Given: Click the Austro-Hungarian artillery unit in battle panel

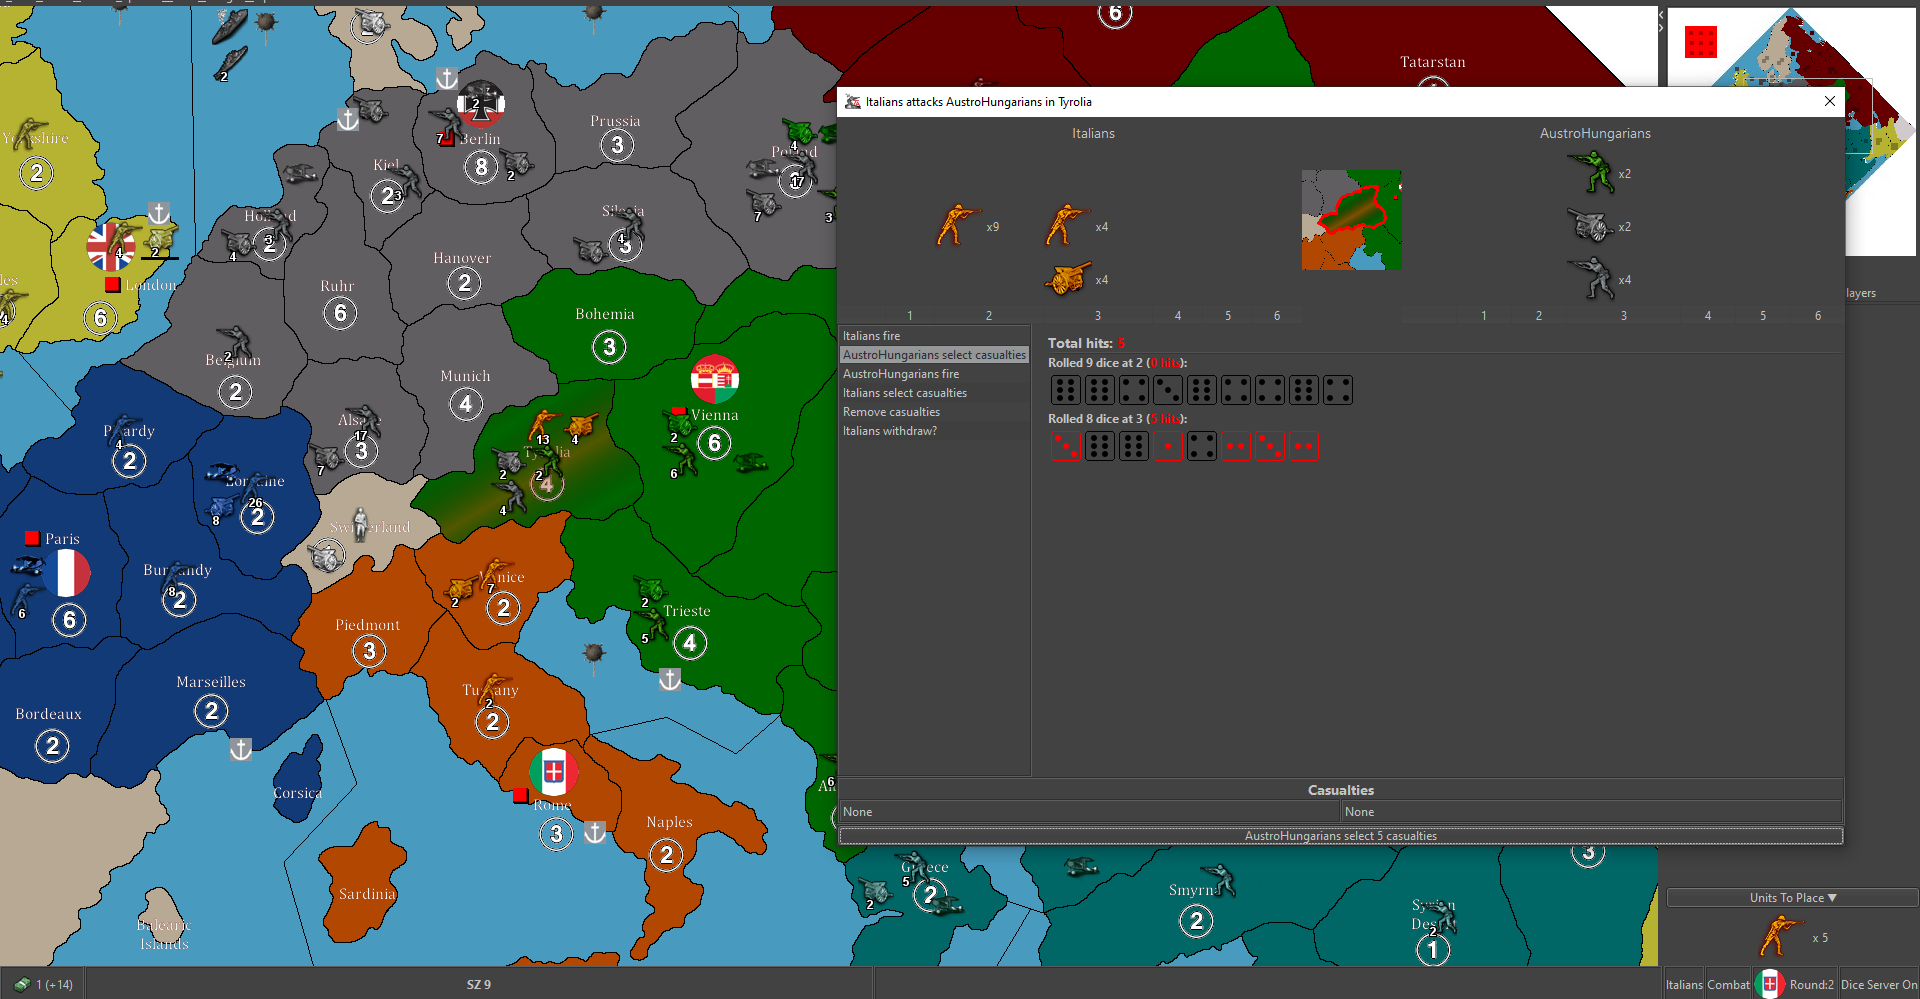Looking at the screenshot, I should 1590,227.
